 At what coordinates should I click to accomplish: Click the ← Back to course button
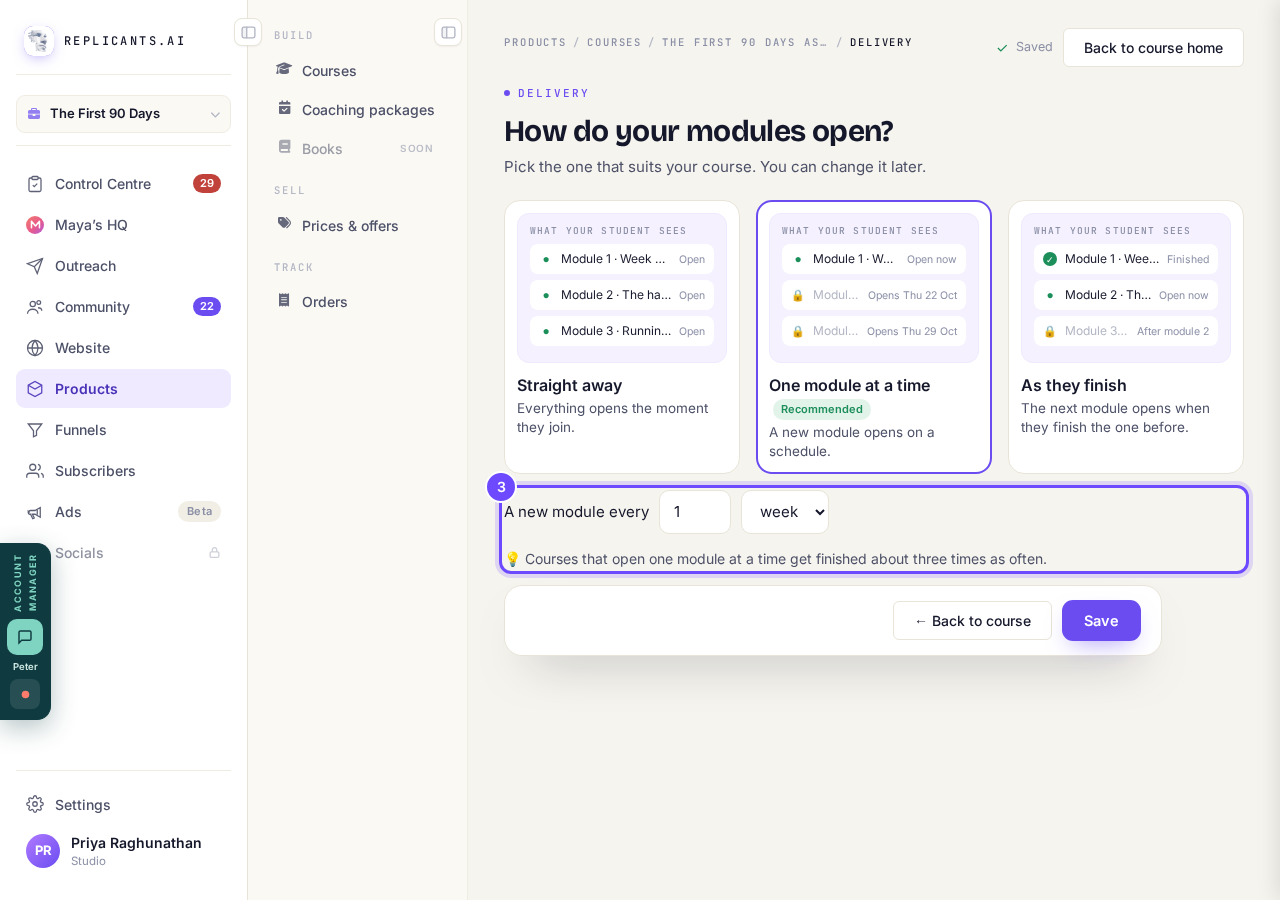click(x=972, y=621)
